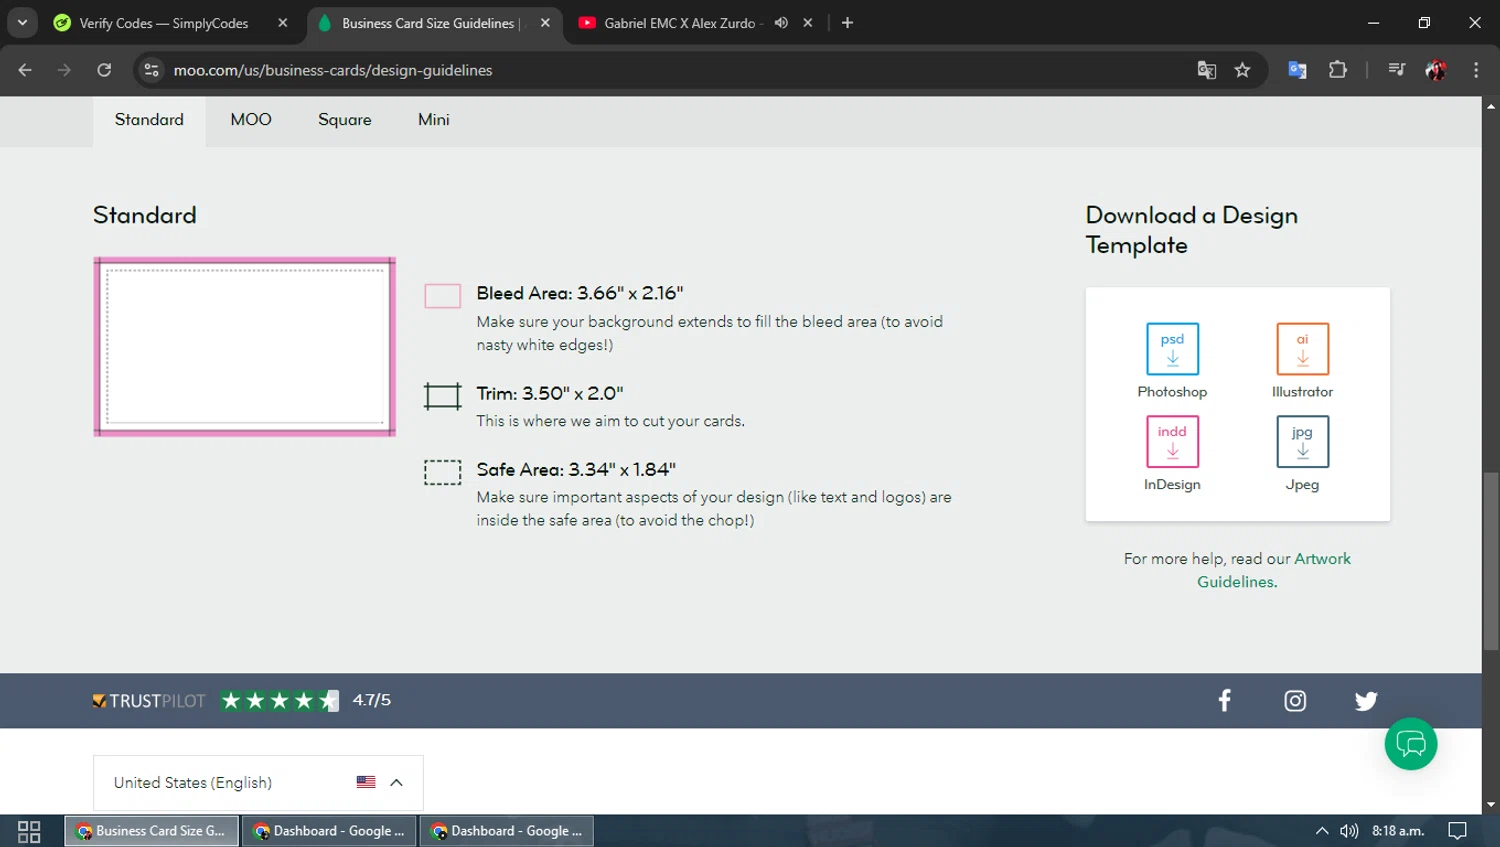Image resolution: width=1500 pixels, height=847 pixels.
Task: Visit MOO's Twitter page
Action: coord(1366,701)
